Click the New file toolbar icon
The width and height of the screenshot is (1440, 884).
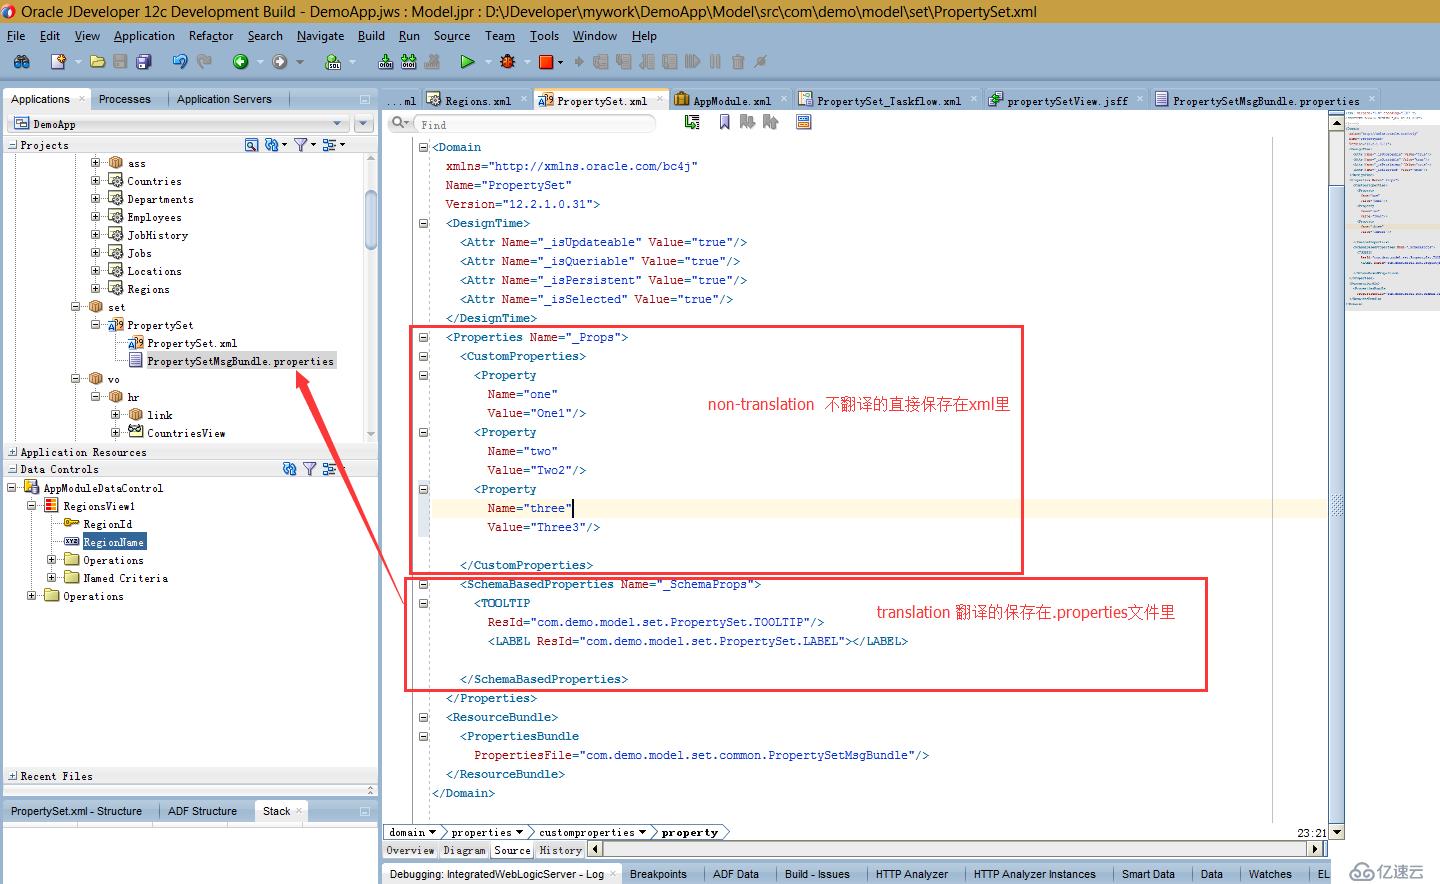pos(58,62)
